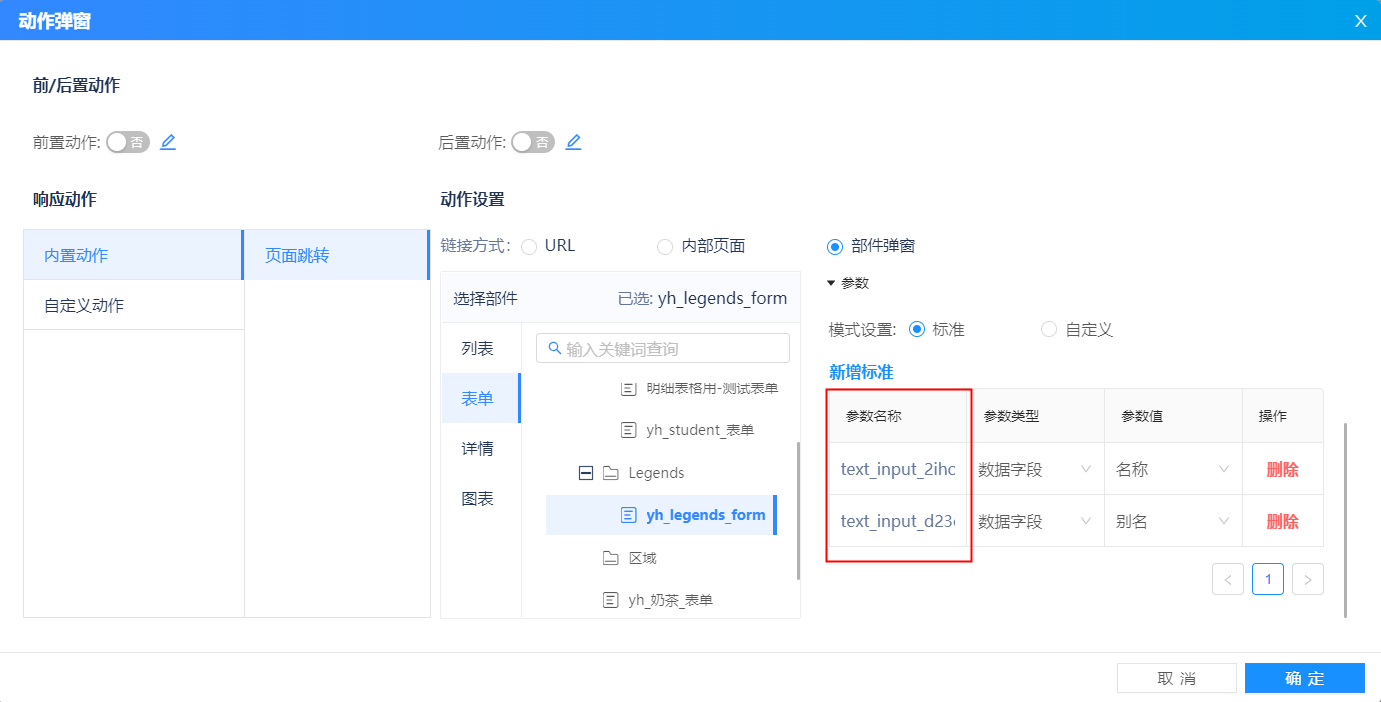Go to next page of parameters

1308,578
